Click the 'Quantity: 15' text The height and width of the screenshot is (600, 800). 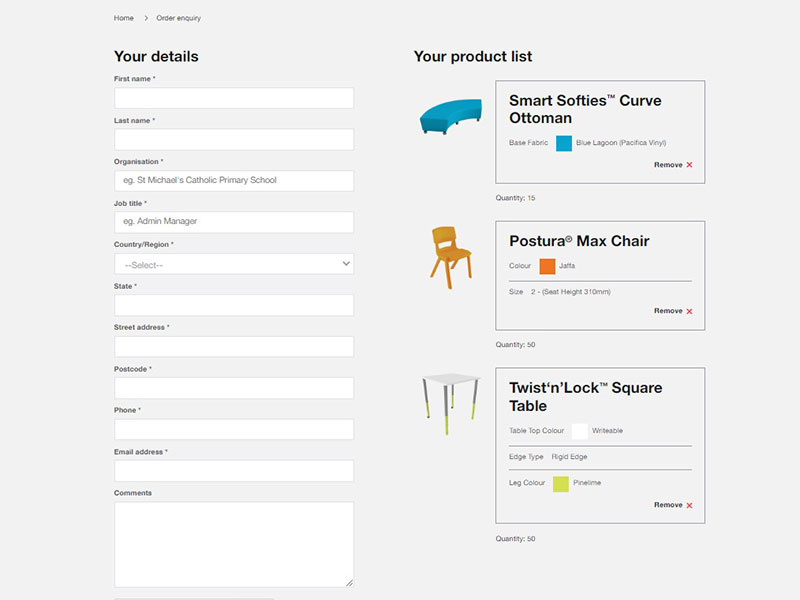(515, 198)
